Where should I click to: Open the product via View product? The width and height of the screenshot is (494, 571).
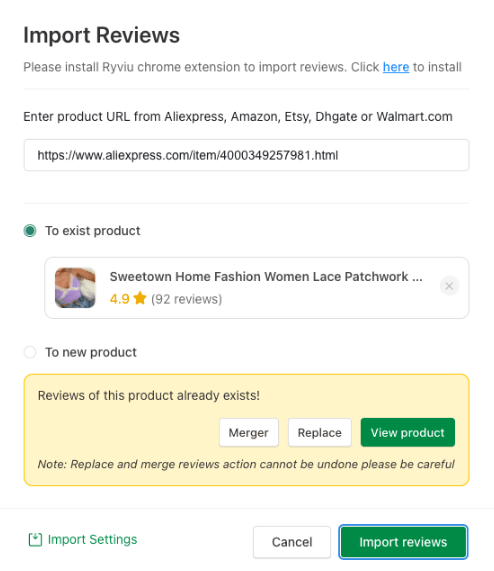[408, 433]
